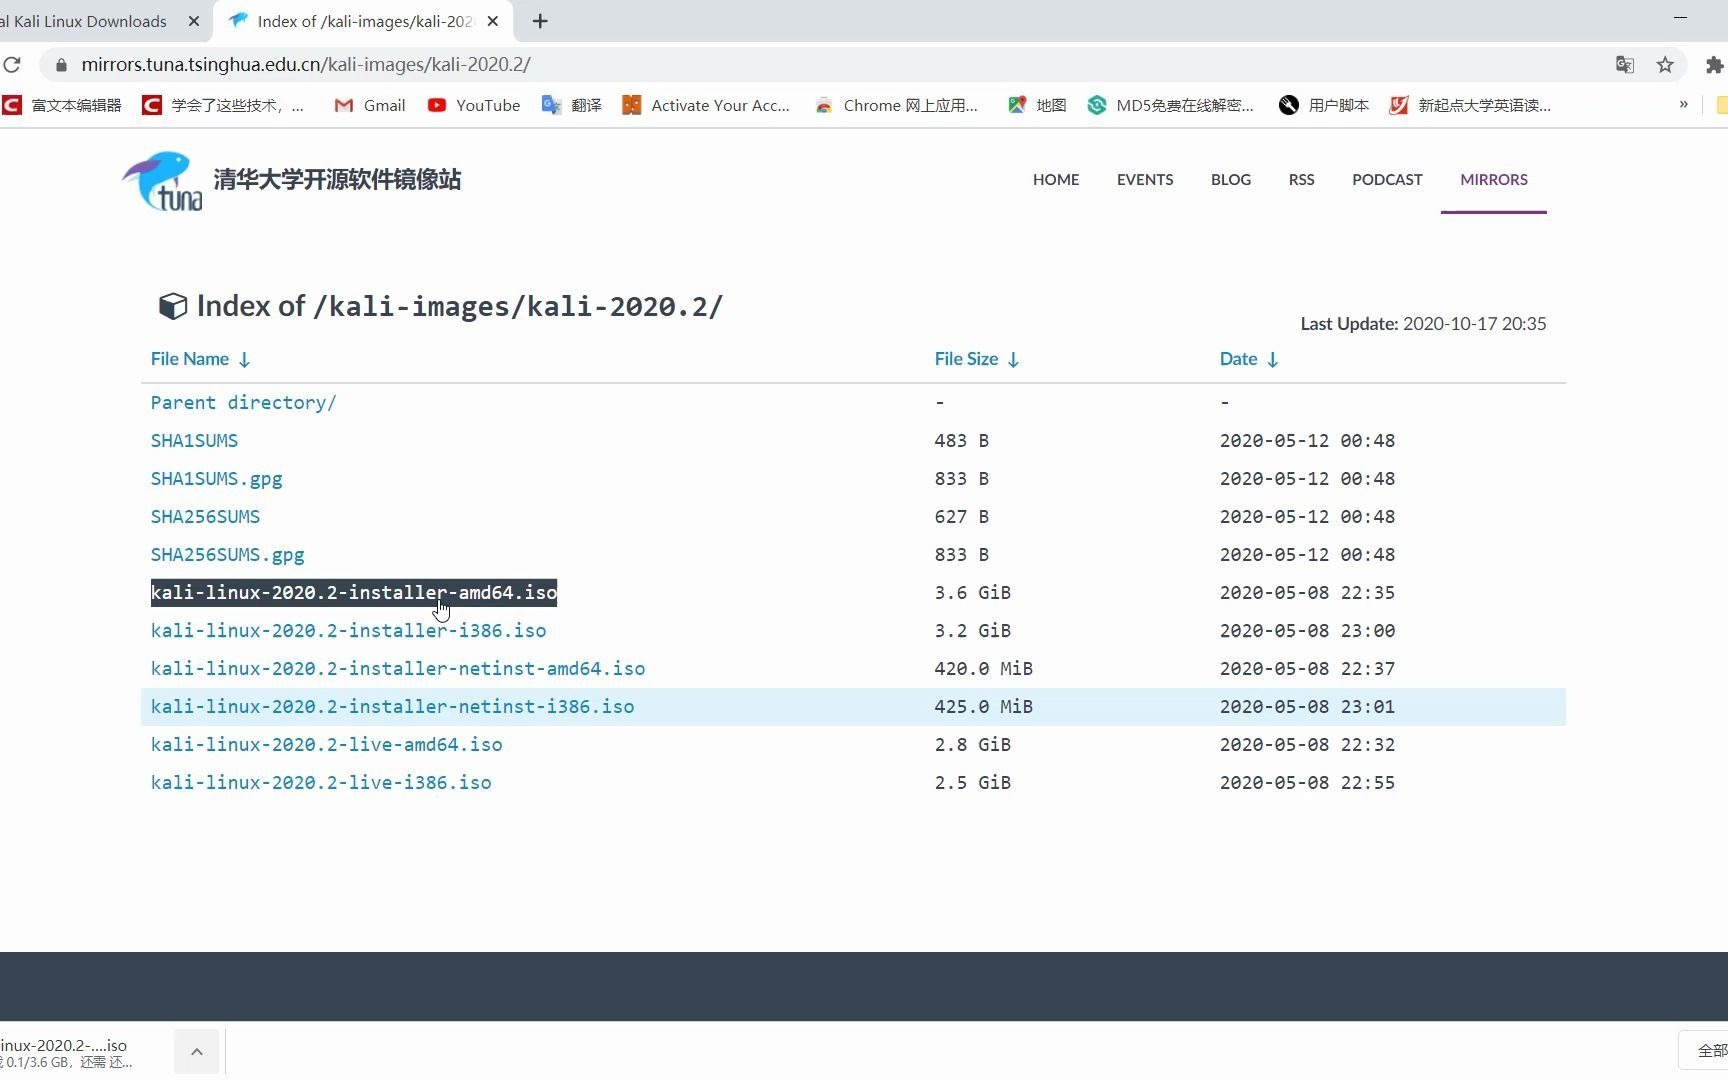Open MIRRORS navigation item
1728x1080 pixels.
click(1494, 180)
